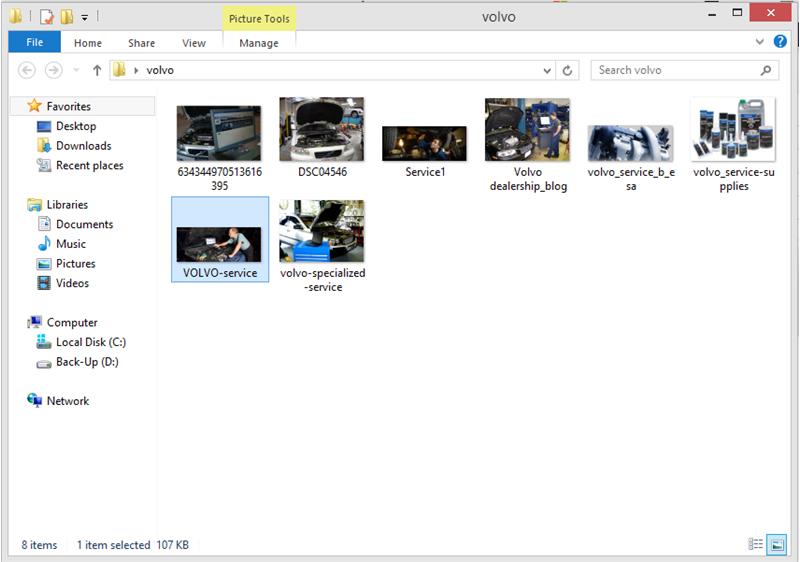Click the 8 items count in status bar

(x=39, y=545)
